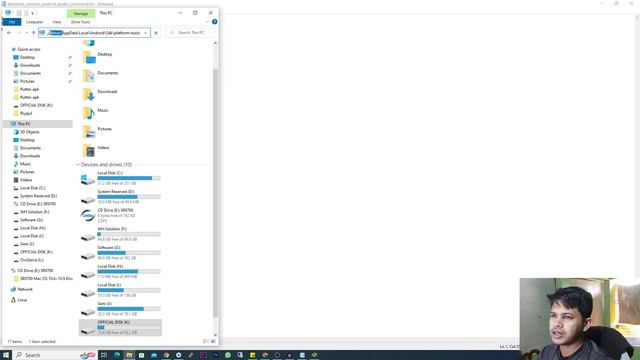Select the Software (G:) drive icon
640x360 pixels.
tap(88, 256)
